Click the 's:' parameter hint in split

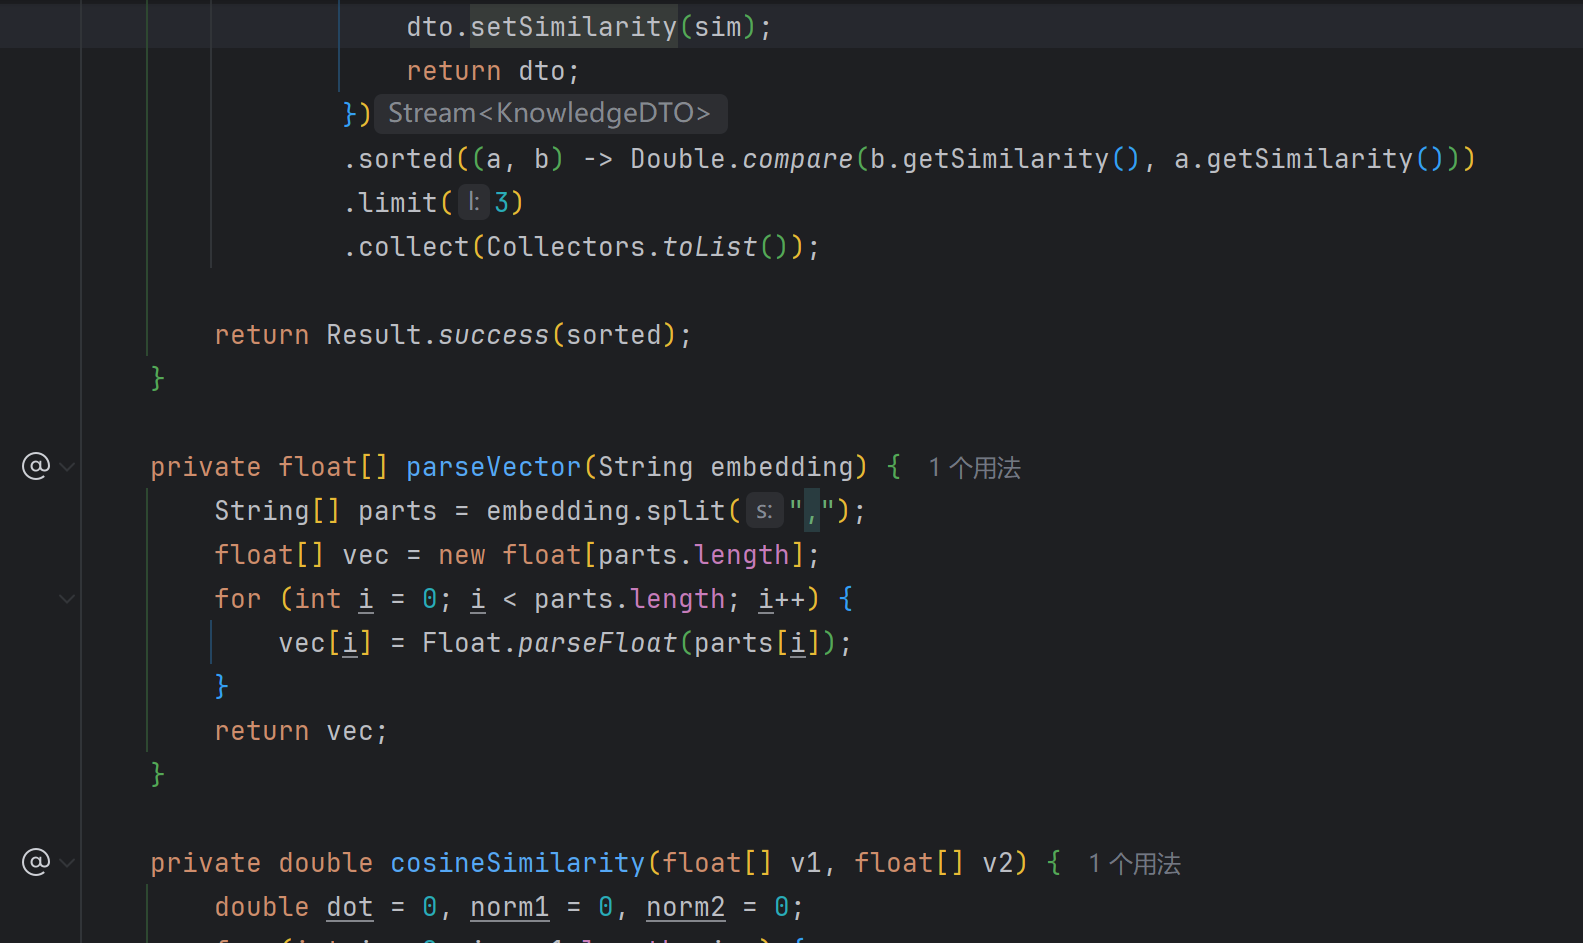click(x=764, y=511)
